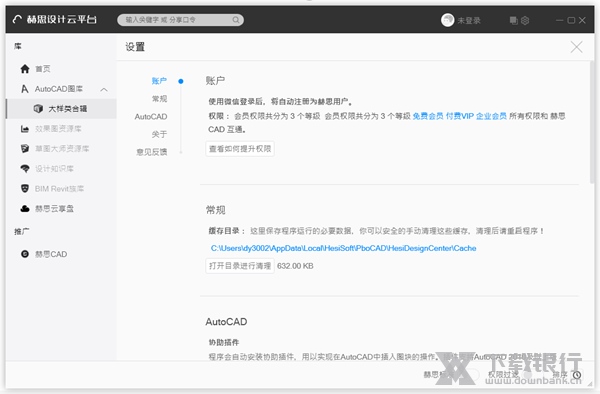This screenshot has height=394, width=600.
Task: Click the 推广 sidebar group label
Action: [21, 231]
